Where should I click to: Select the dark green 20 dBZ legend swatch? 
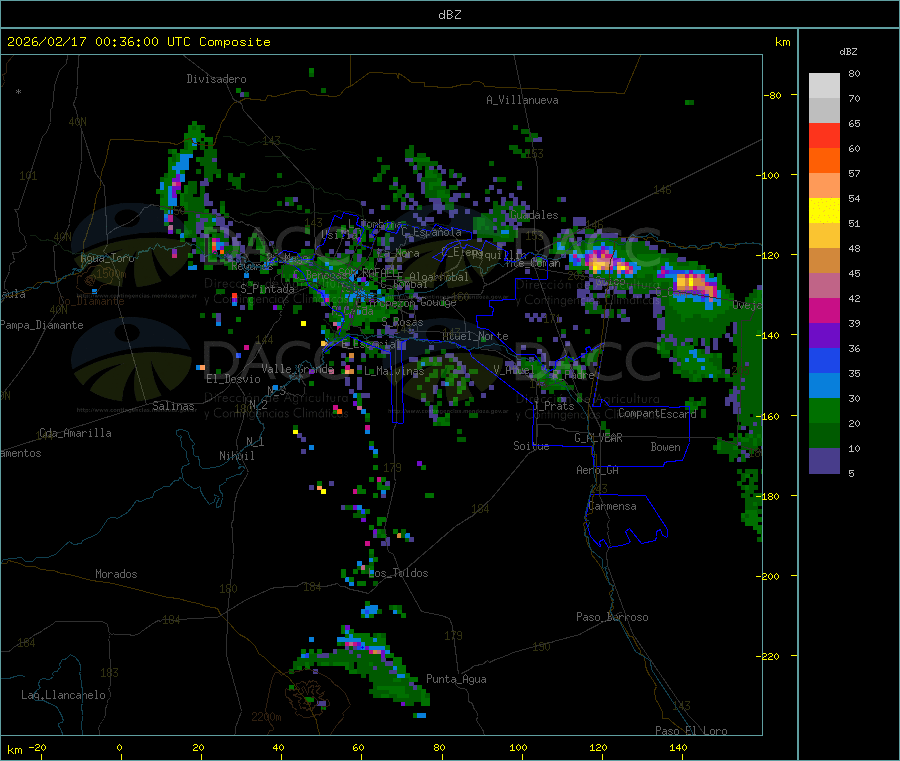pos(824,436)
